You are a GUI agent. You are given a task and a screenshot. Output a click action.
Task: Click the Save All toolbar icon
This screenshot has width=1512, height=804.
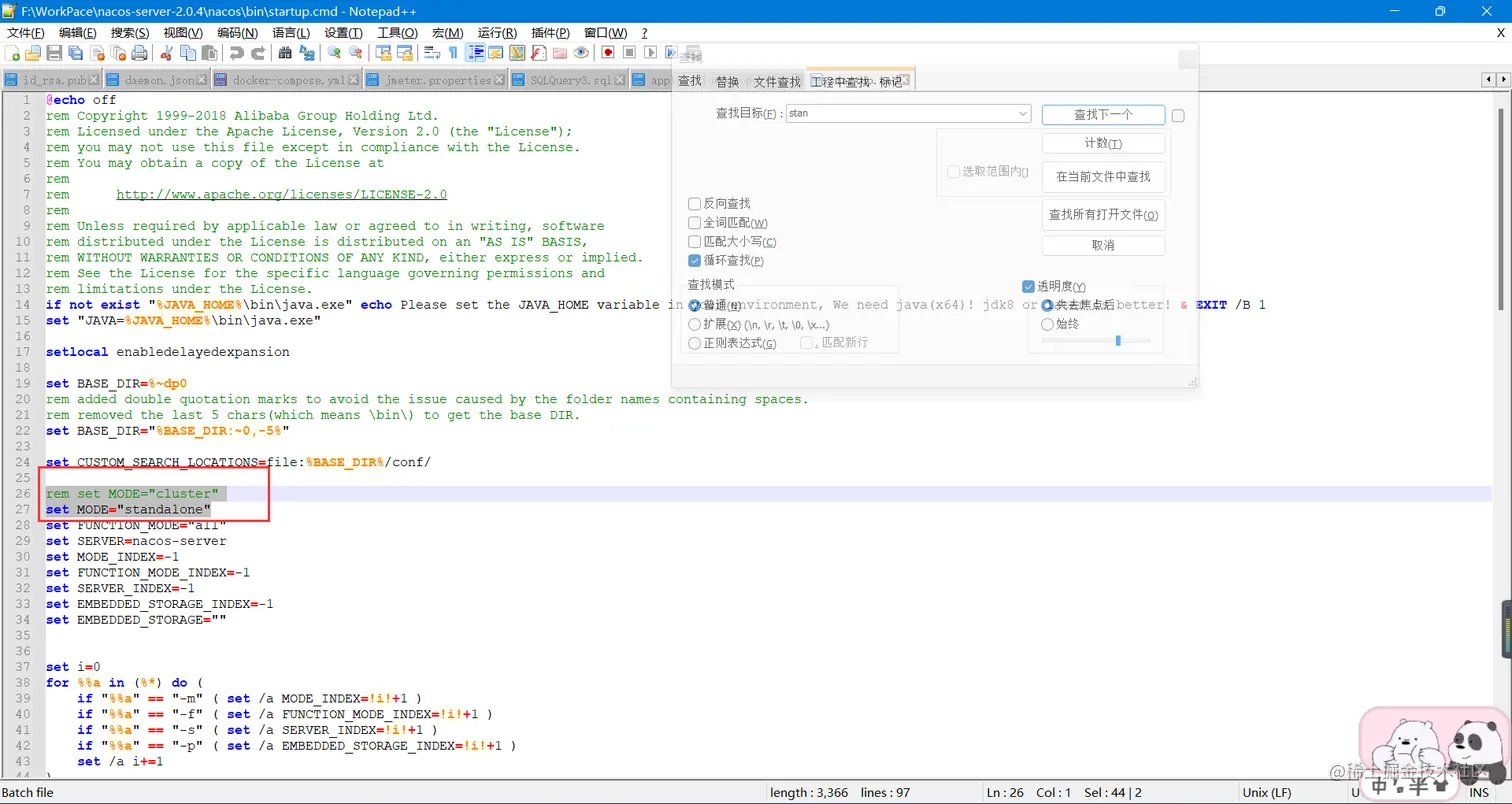click(x=75, y=52)
